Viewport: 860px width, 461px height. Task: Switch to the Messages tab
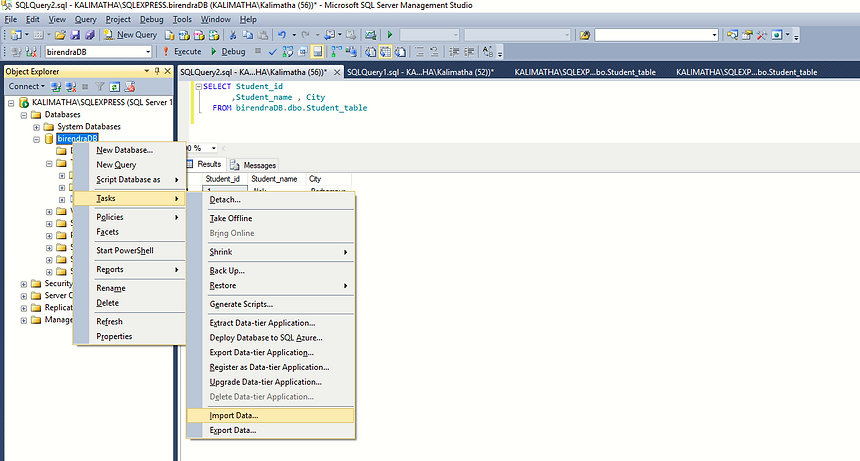click(x=253, y=165)
